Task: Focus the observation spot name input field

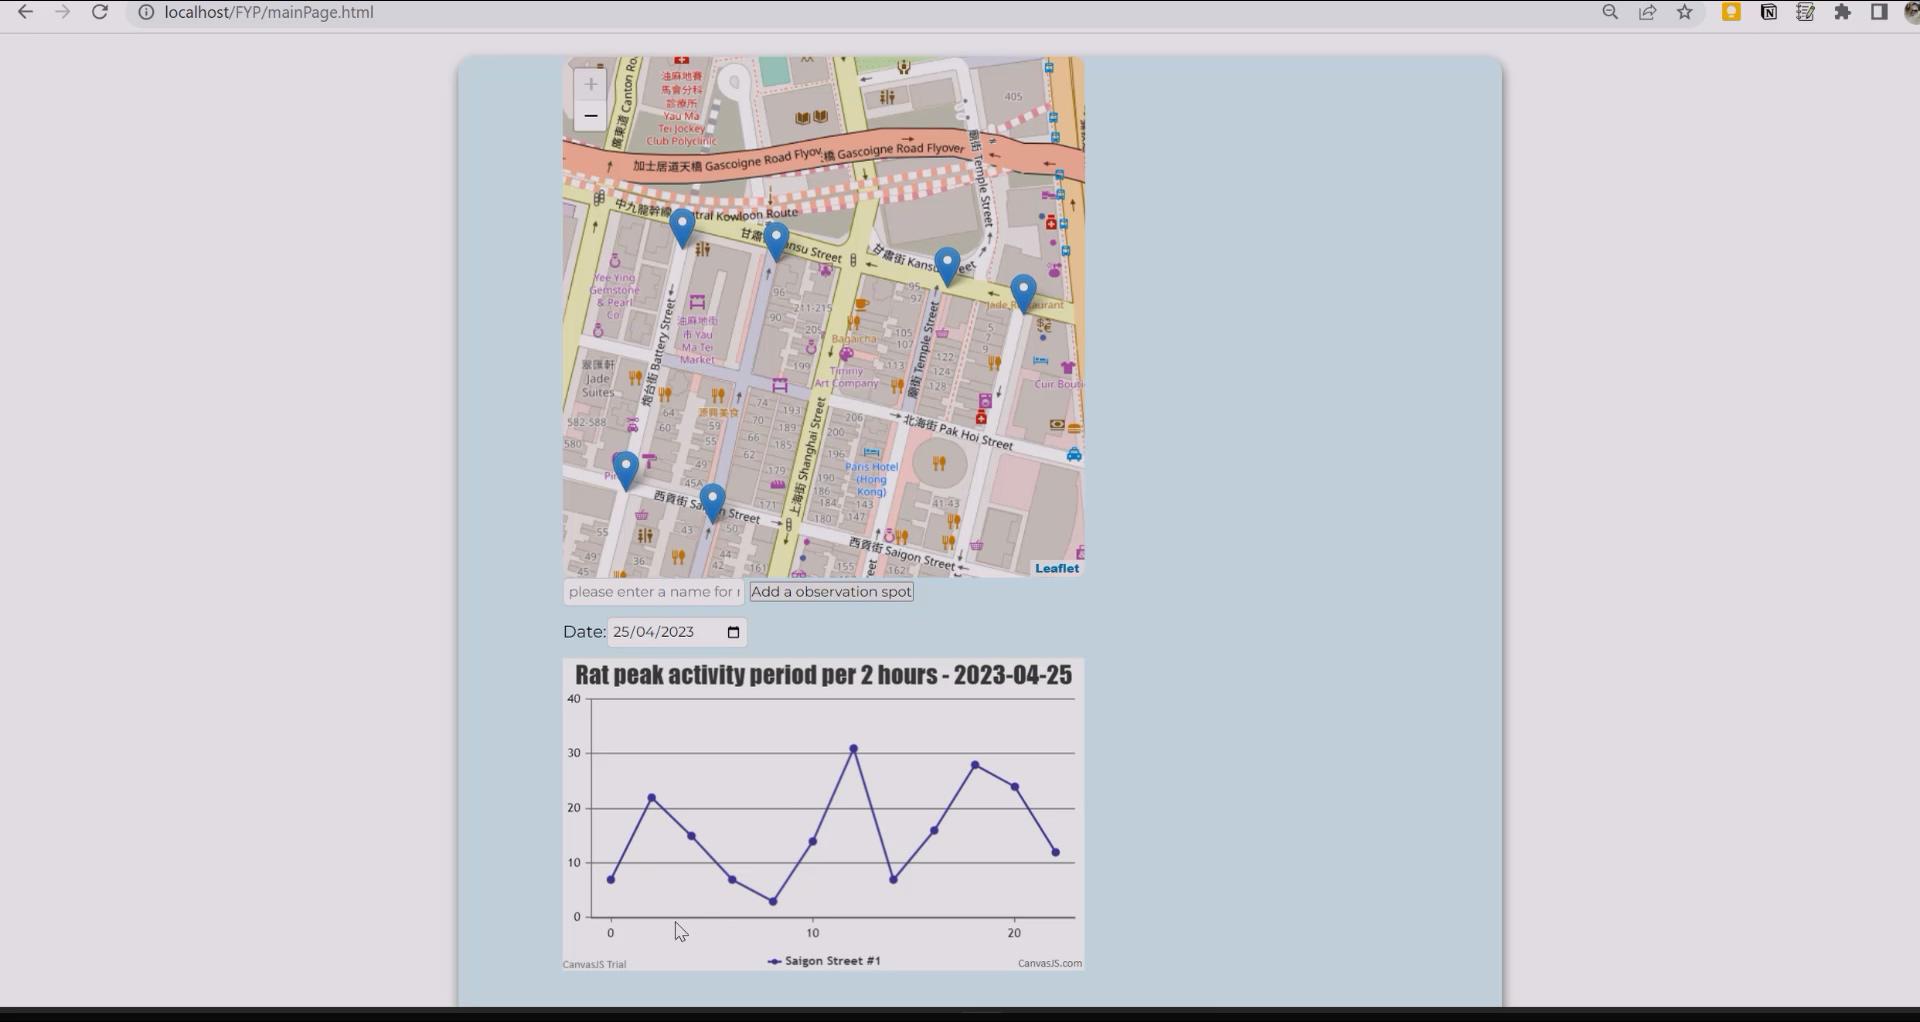Action: (653, 592)
